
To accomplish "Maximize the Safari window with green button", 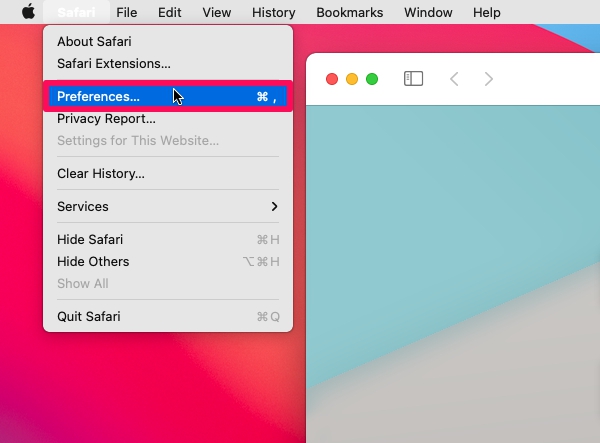I will 372,79.
